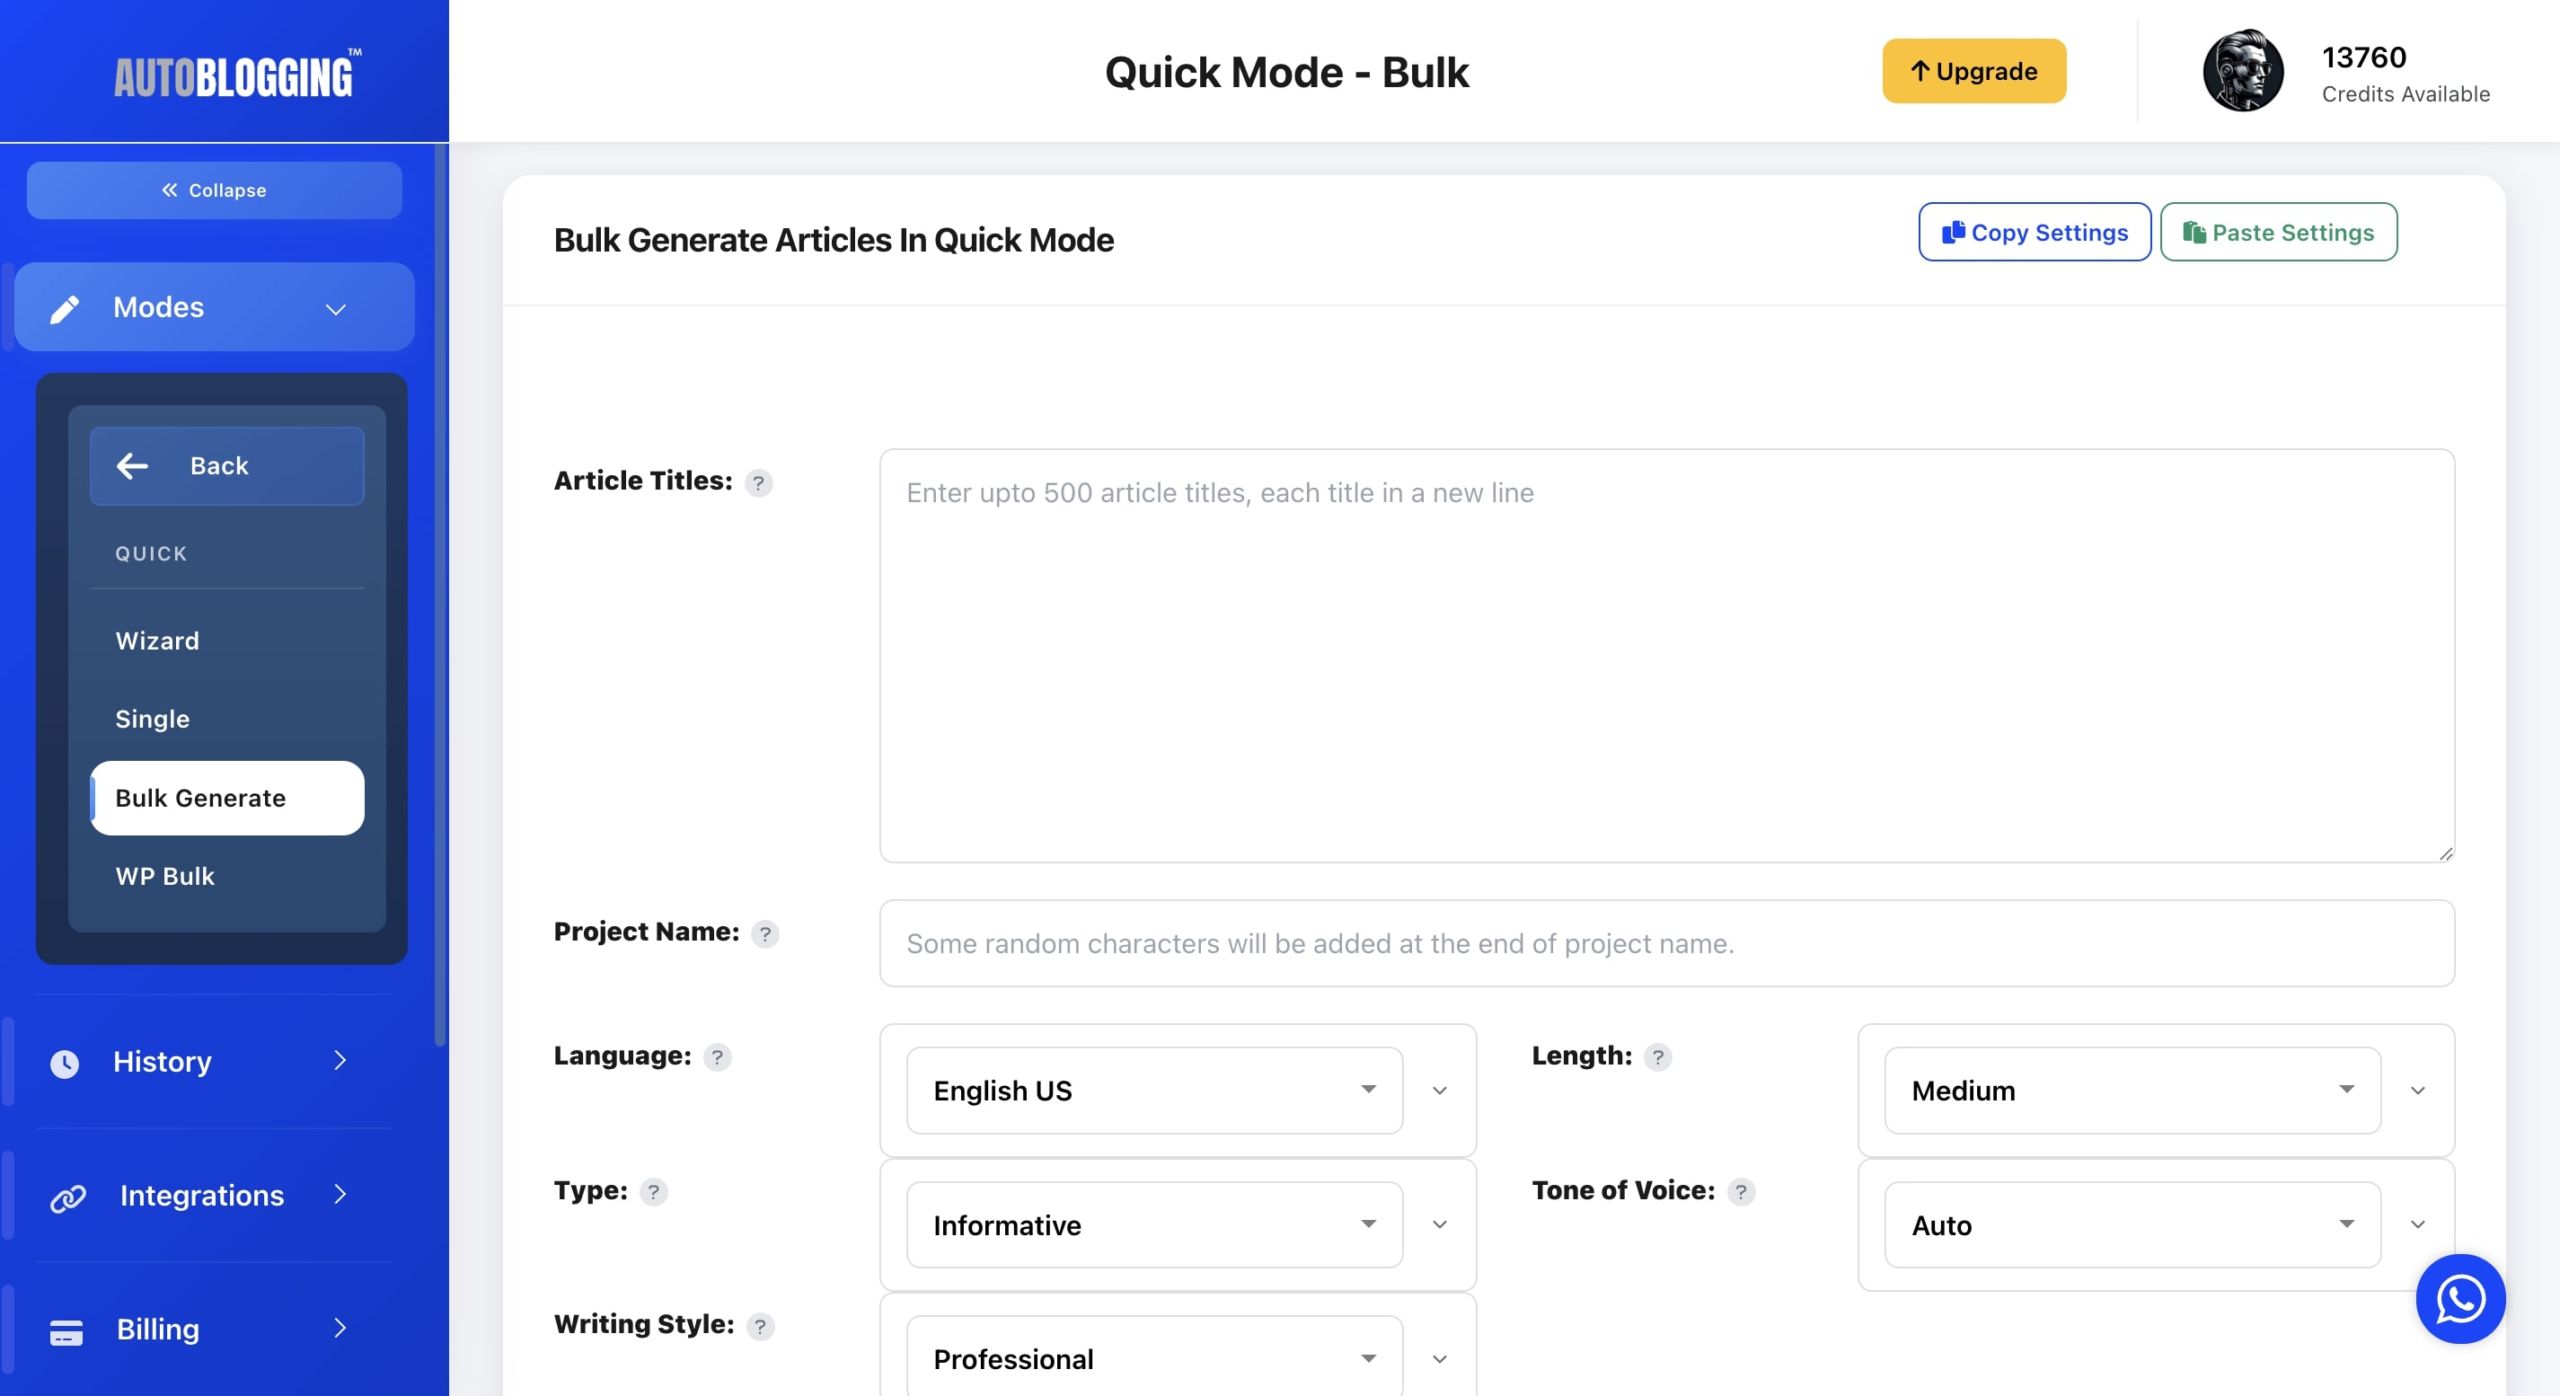This screenshot has height=1396, width=2560.
Task: Open the WP Bulk menu item
Action: coord(165,876)
